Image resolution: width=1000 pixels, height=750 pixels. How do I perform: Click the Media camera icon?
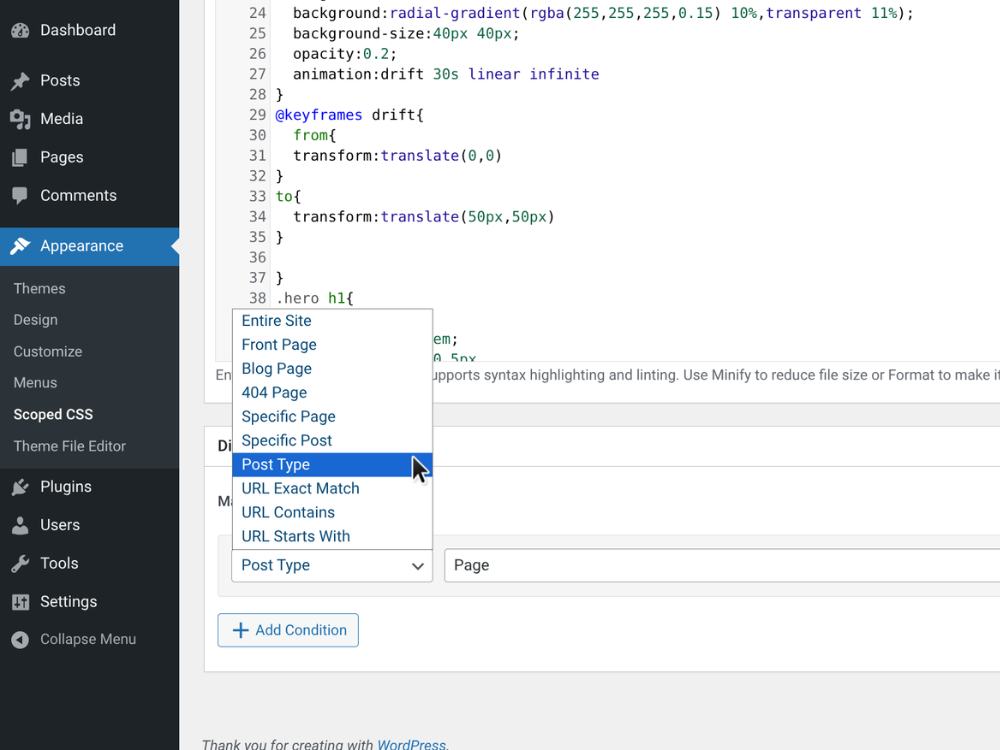(20, 119)
